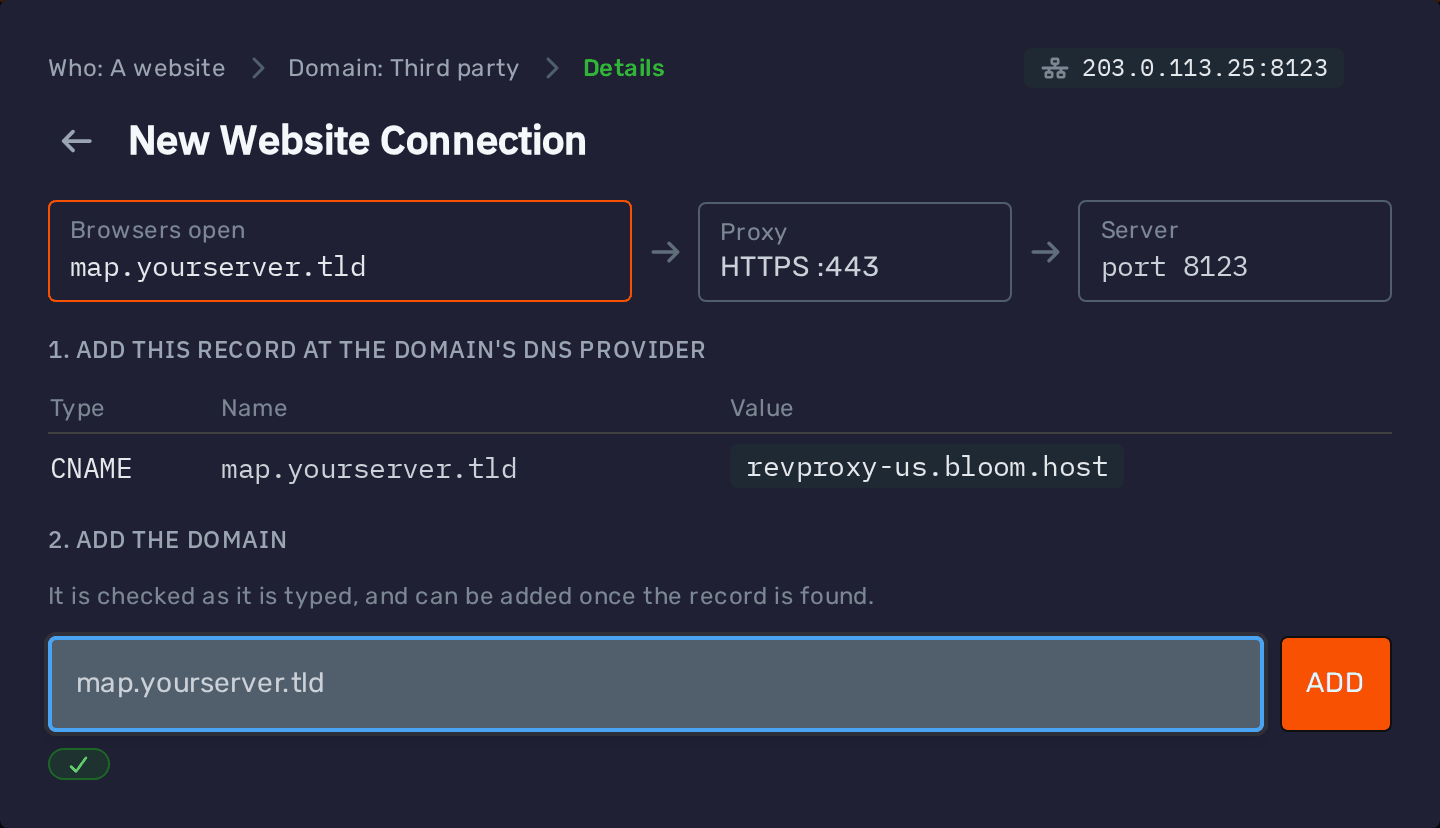This screenshot has width=1440, height=828.
Task: Click '2. ADD THE DOMAIN' section heading
Action: pyautogui.click(x=168, y=540)
